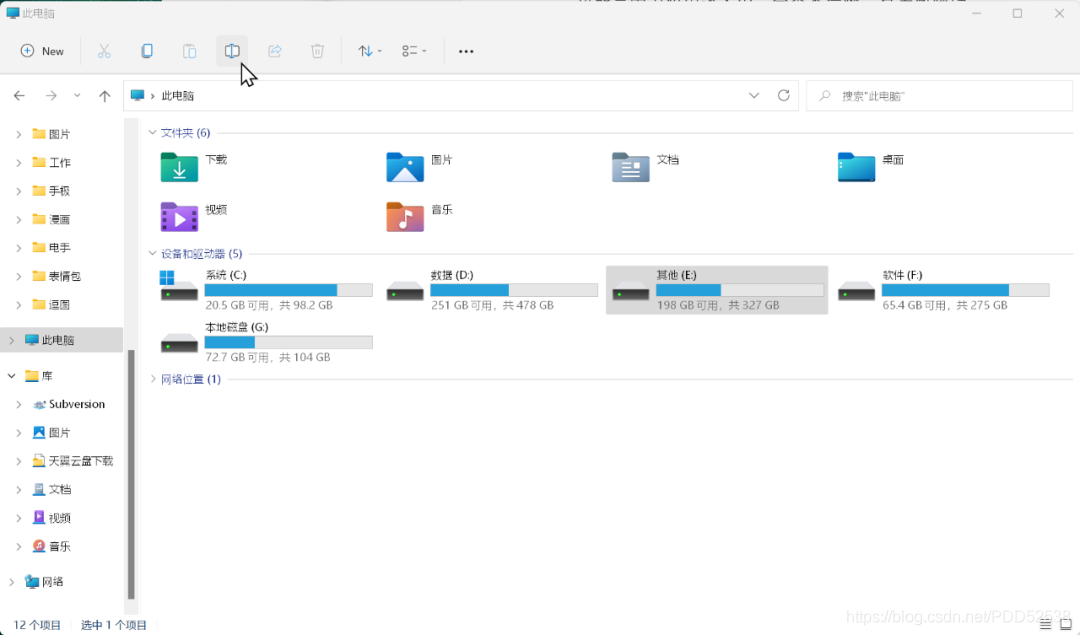Go back with the left arrow
This screenshot has width=1080, height=635.
(19, 96)
